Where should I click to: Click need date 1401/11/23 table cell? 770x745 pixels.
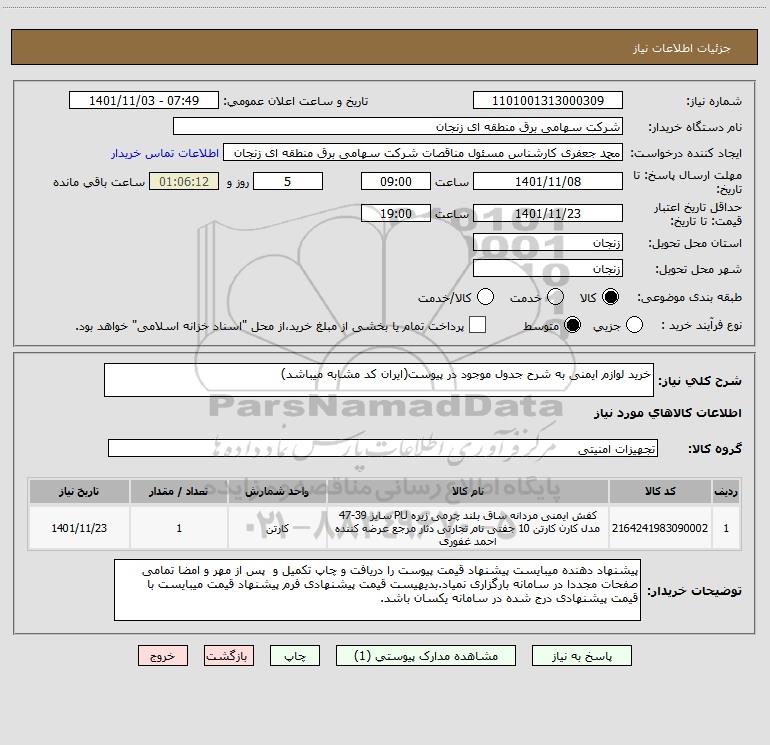[79, 528]
